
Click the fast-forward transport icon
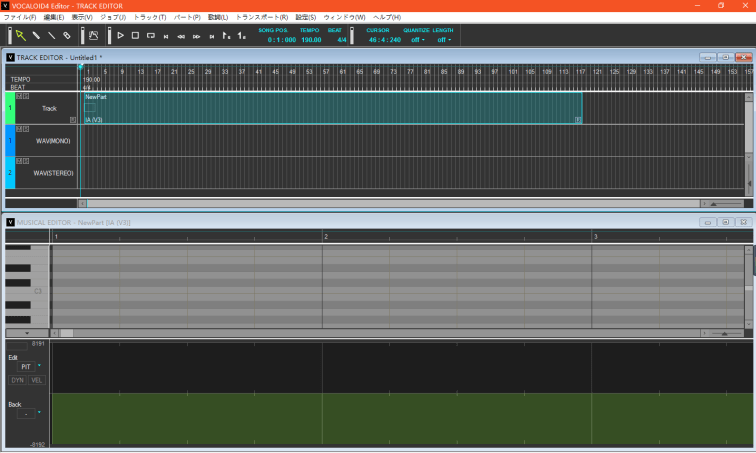[x=196, y=36]
